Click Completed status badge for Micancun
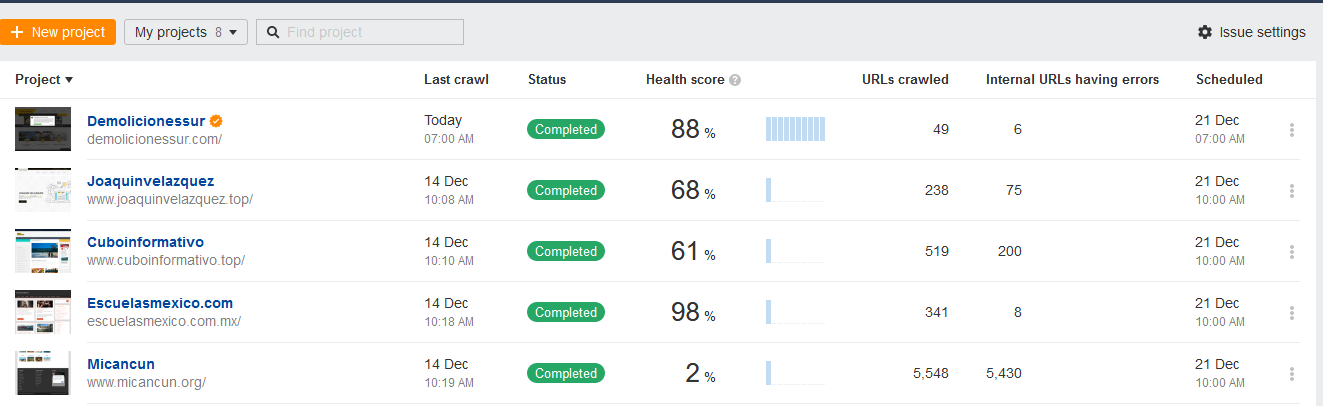 point(566,373)
